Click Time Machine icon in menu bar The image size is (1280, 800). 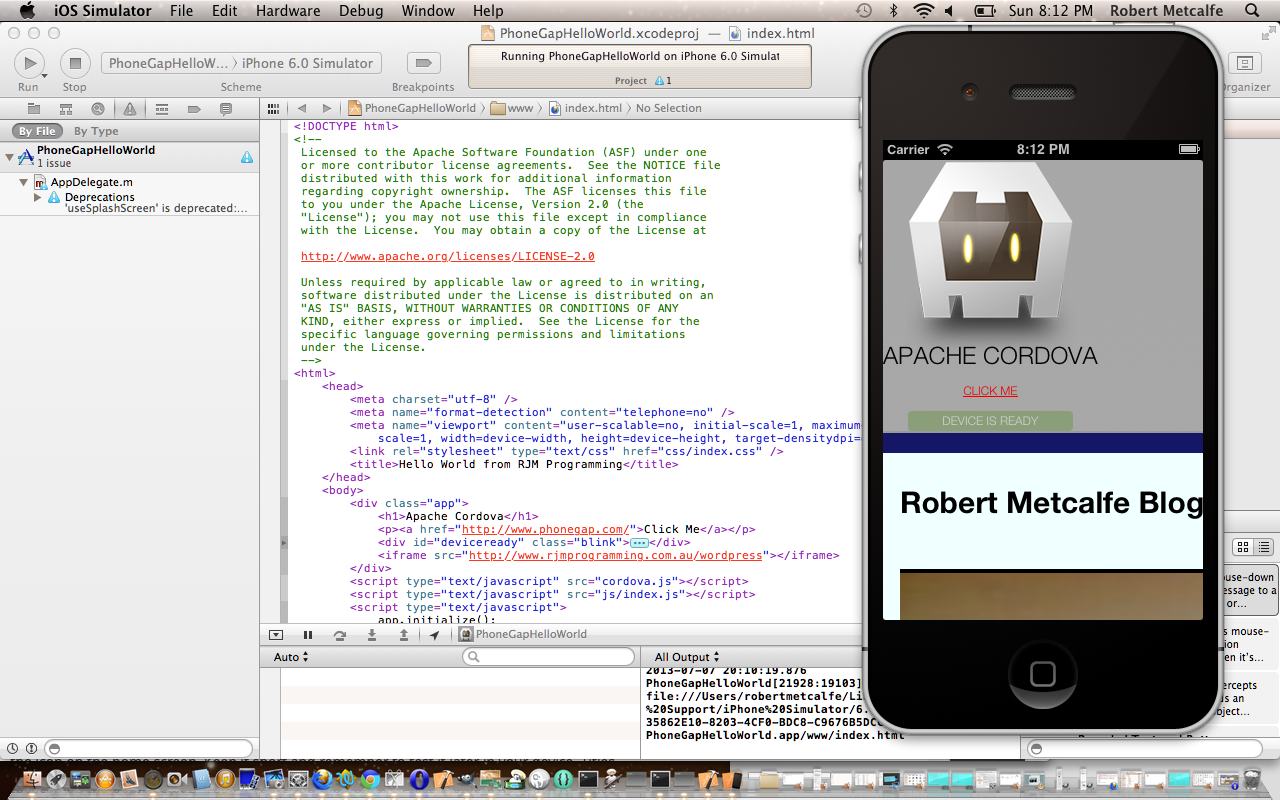864,11
